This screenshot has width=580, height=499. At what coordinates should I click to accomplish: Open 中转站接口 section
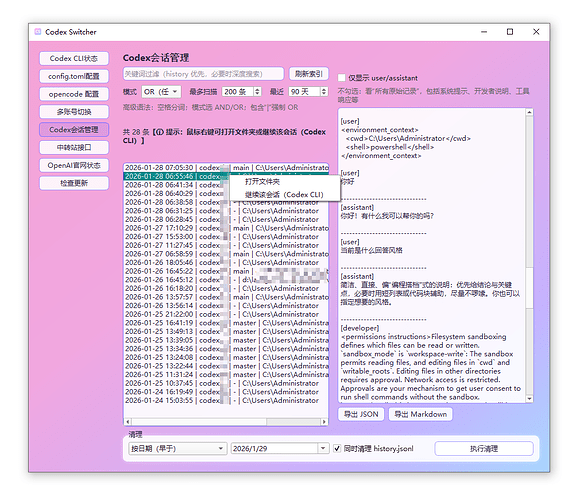[x=74, y=147]
